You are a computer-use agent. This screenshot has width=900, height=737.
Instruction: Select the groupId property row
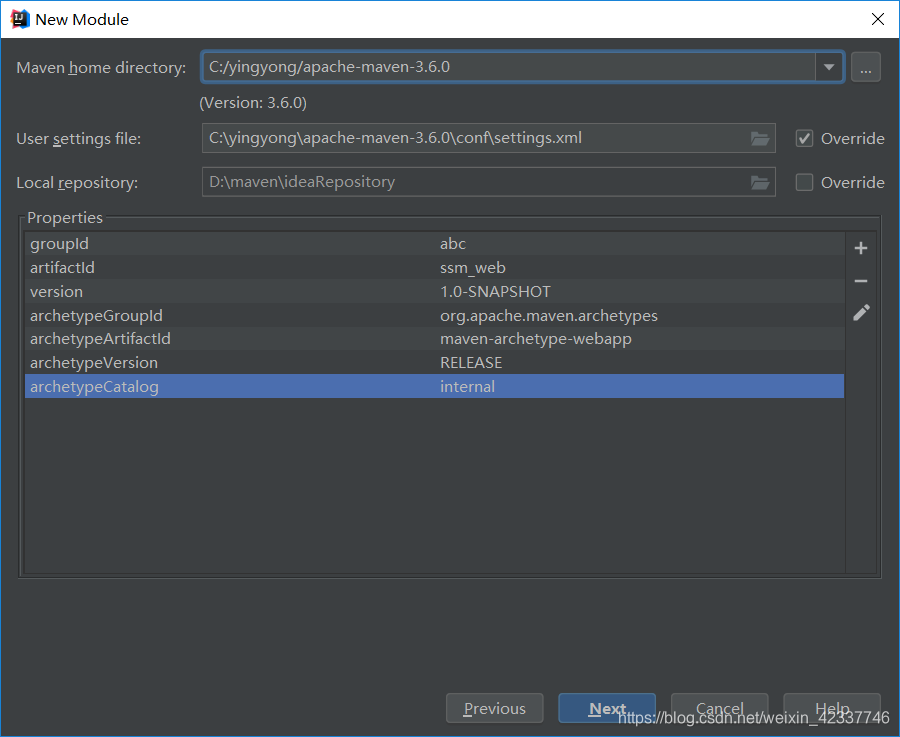tap(435, 243)
